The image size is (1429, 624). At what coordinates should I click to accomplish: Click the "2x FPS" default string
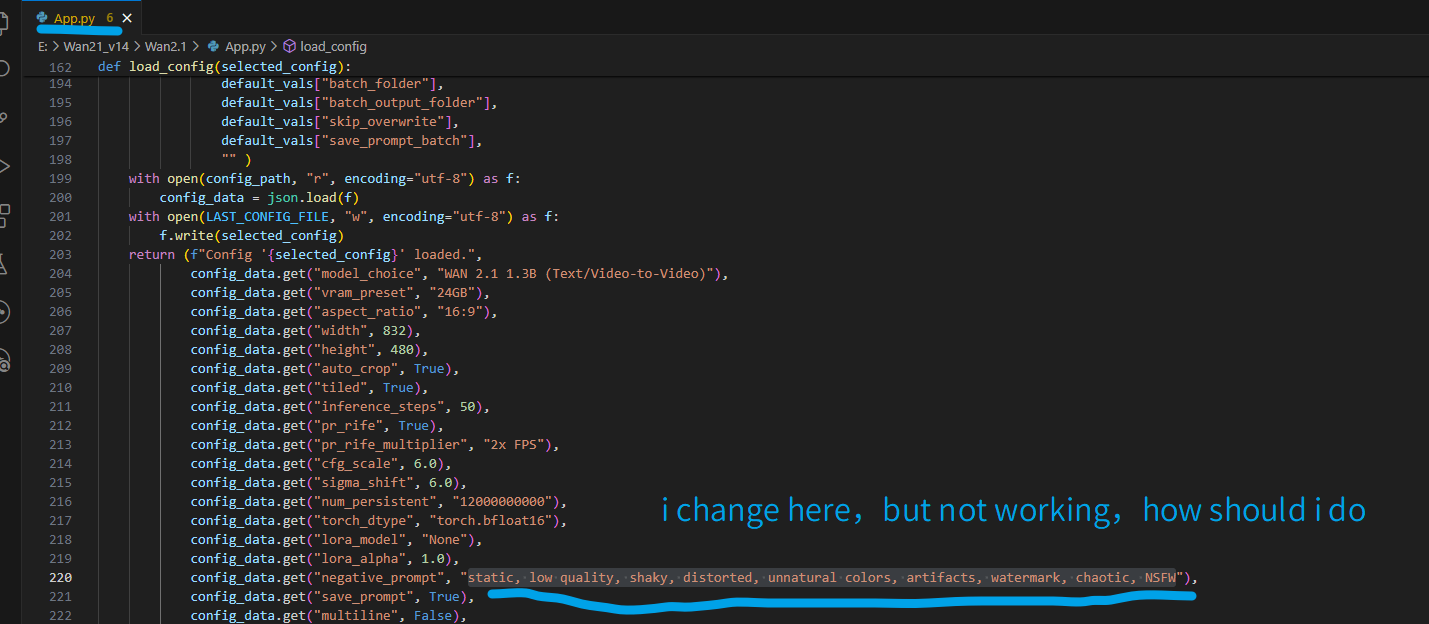tap(514, 445)
